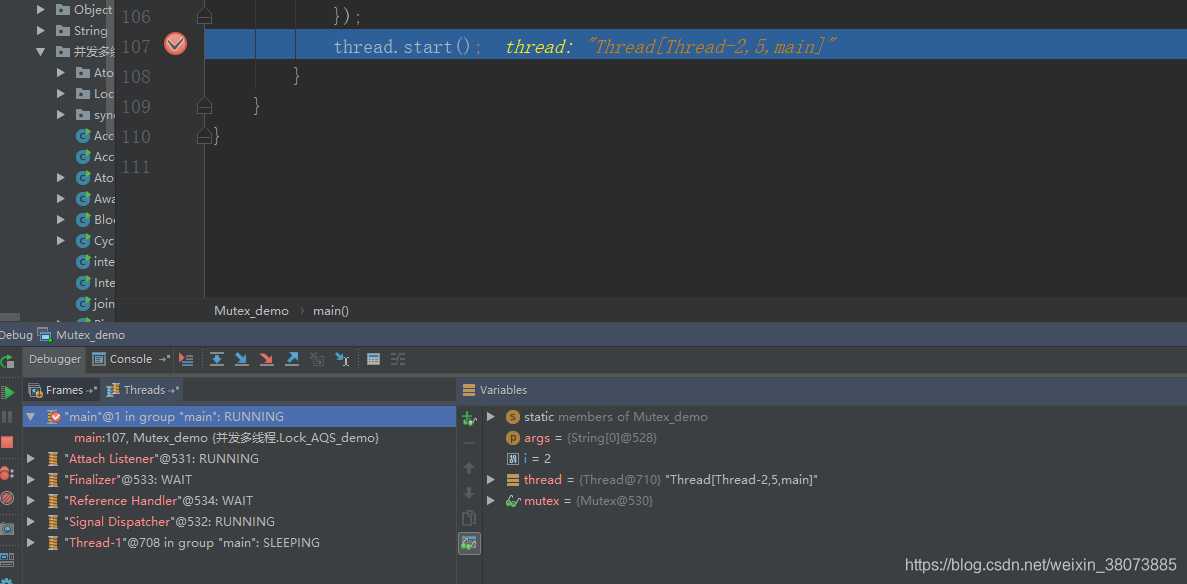Click the Show Execution Point icon

186,359
